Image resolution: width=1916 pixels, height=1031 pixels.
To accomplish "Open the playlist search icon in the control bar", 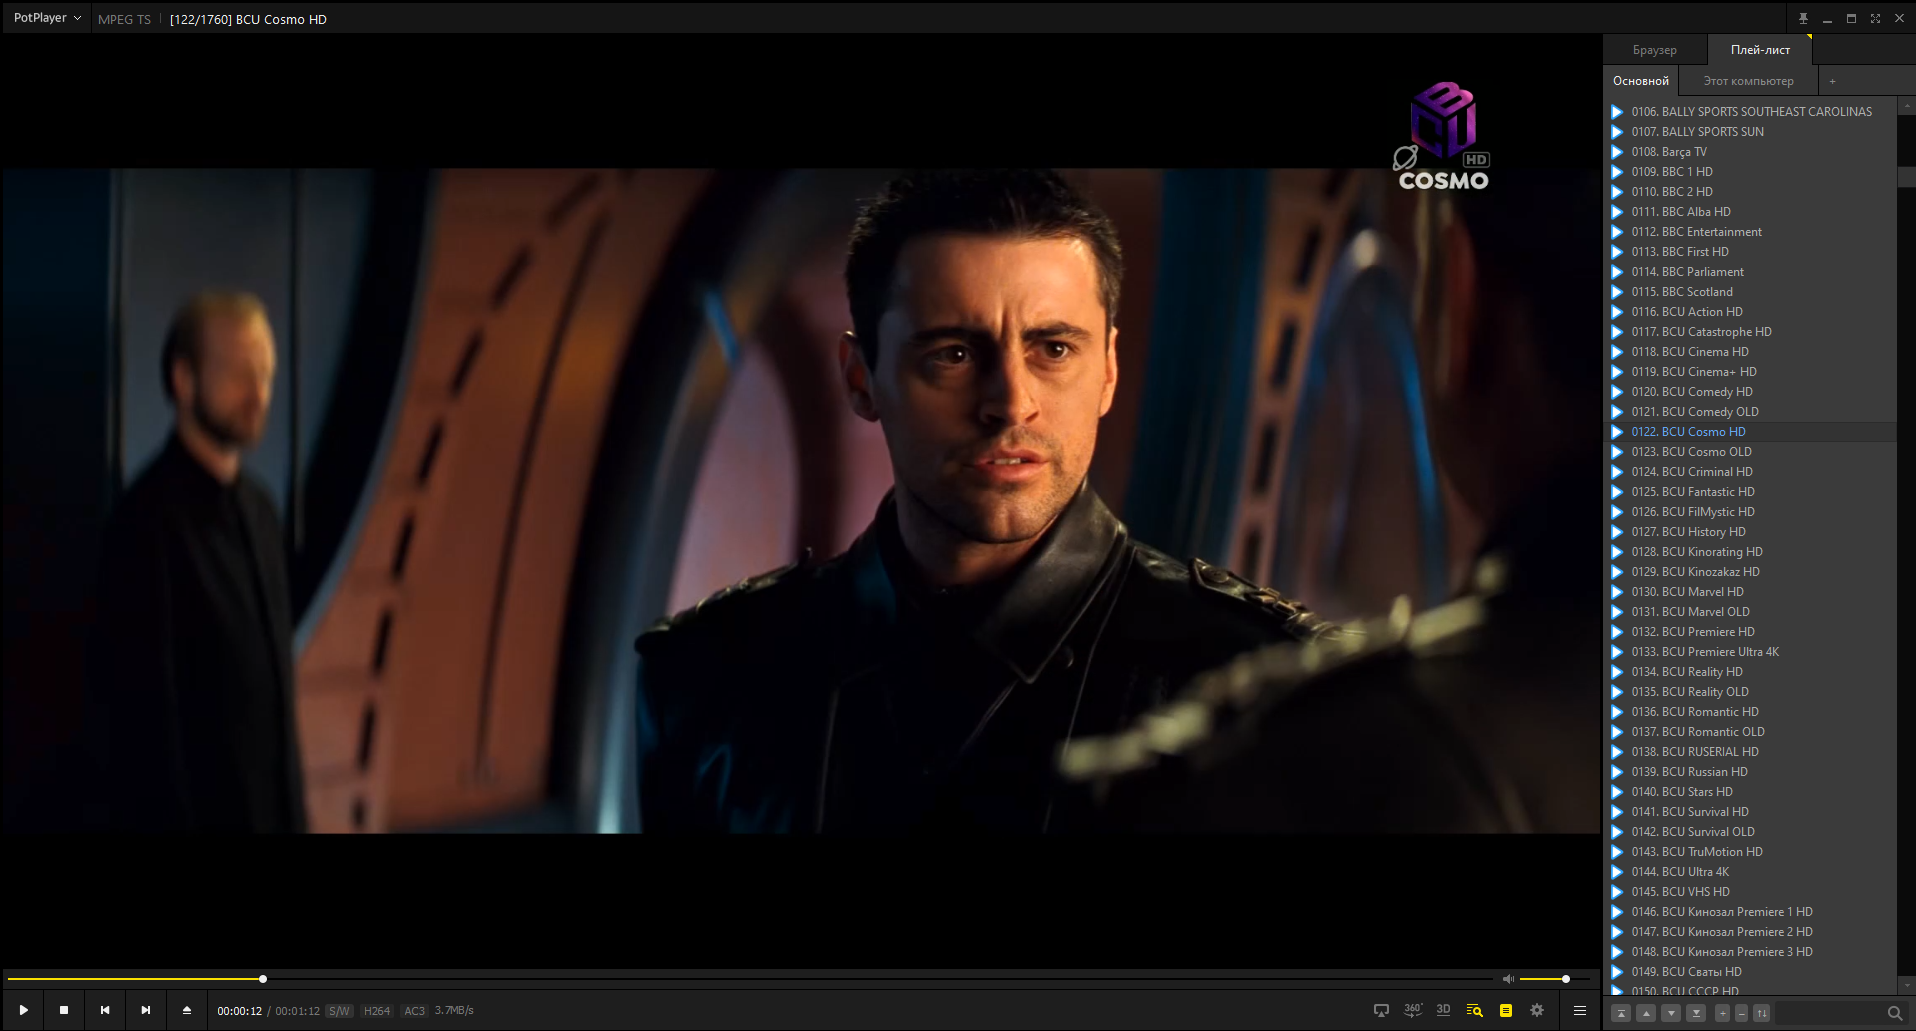I will 1474,1010.
